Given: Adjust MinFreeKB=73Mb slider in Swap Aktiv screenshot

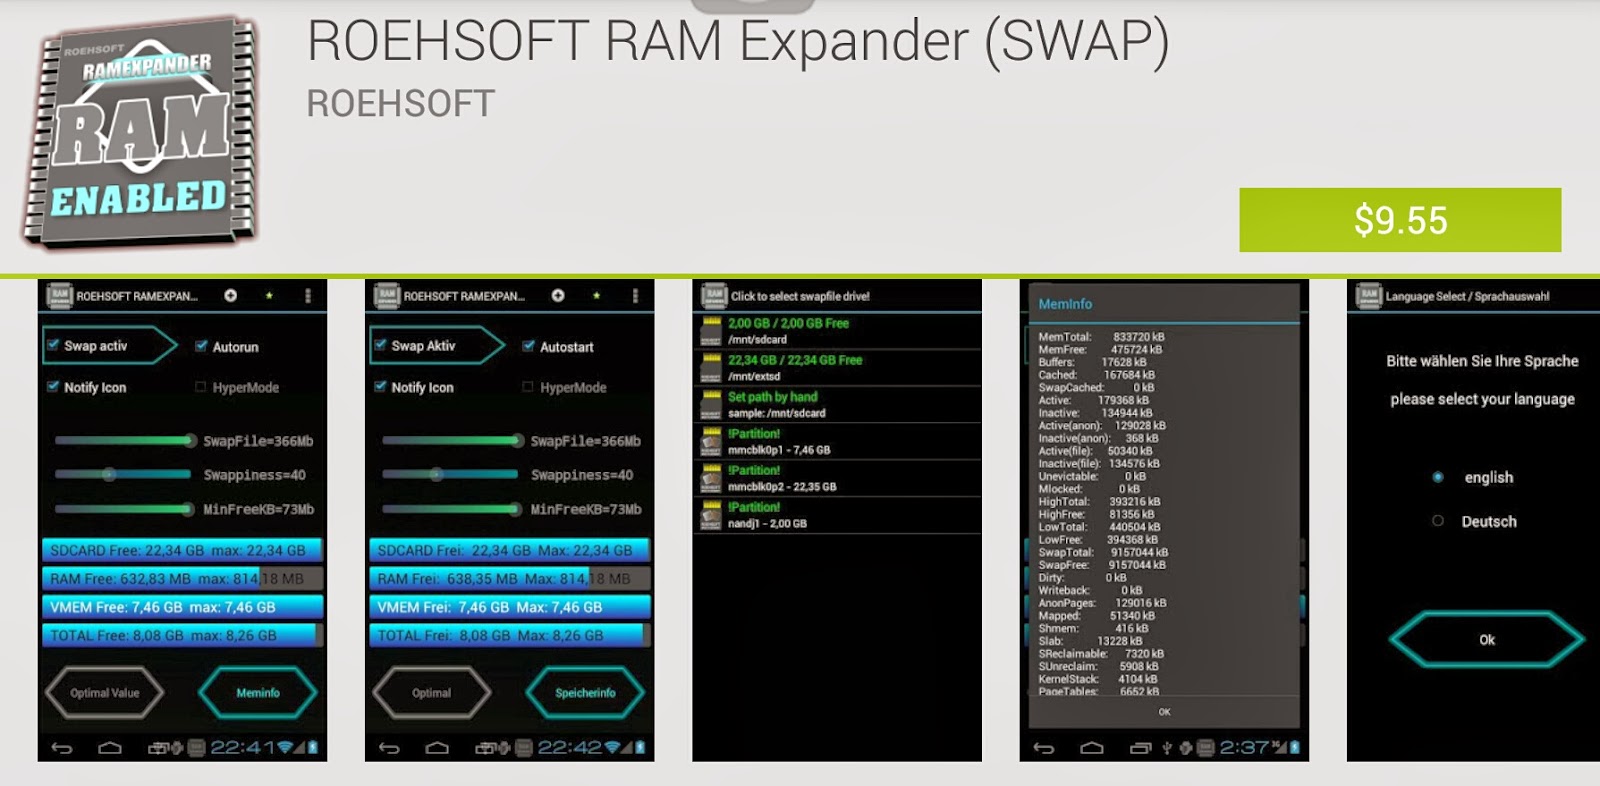Looking at the screenshot, I should (x=452, y=509).
